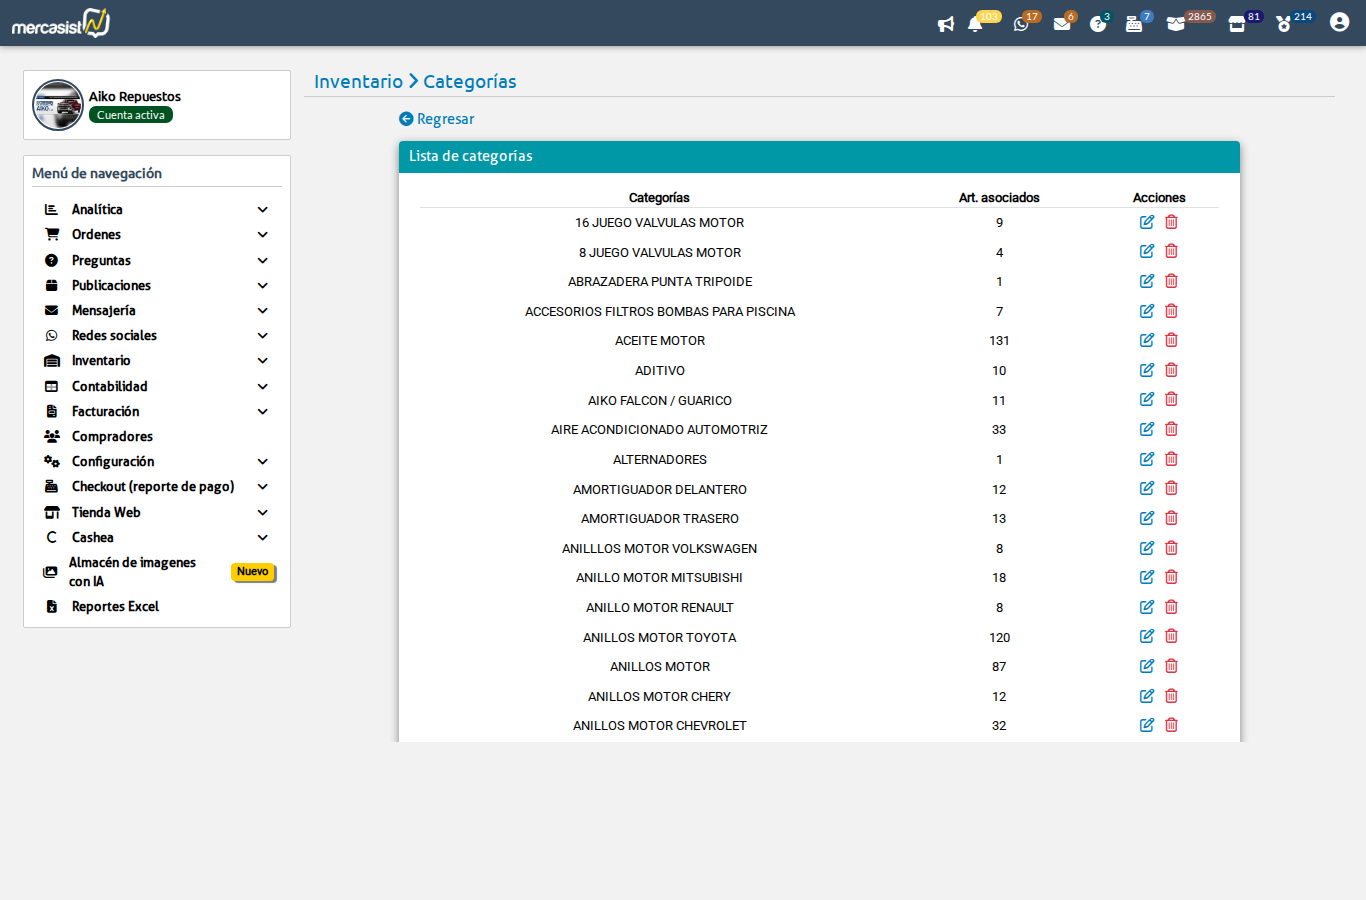Open the store icon showing 81
Screen dimensions: 1366x900
point(1234,22)
